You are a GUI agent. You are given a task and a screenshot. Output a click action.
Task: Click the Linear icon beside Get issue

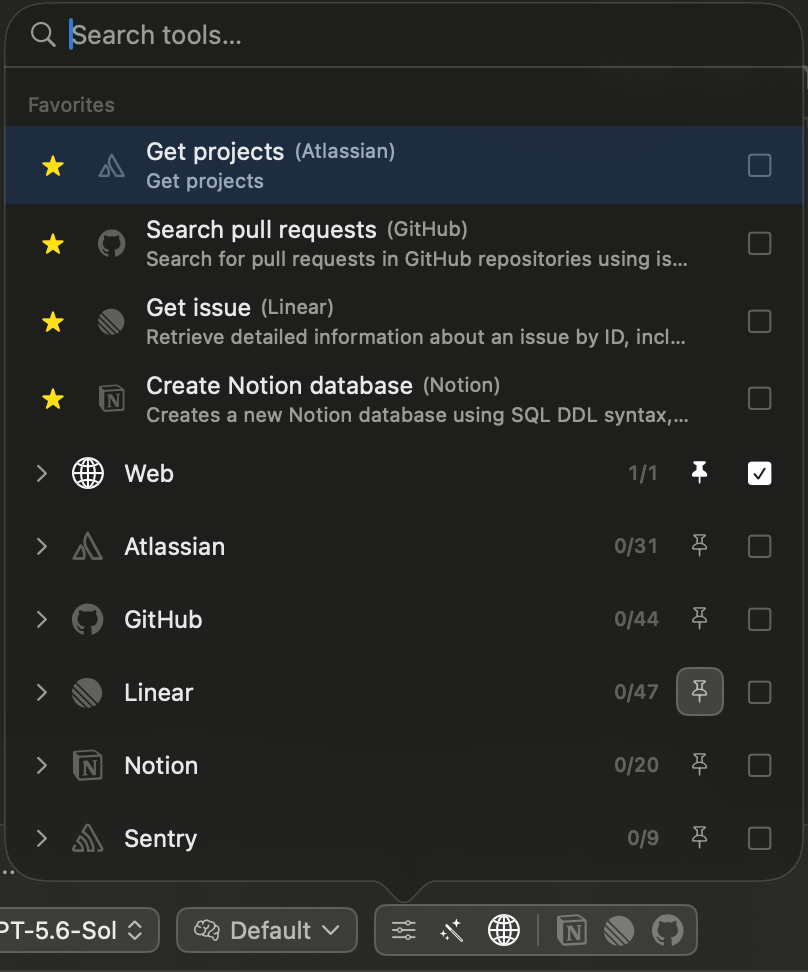point(112,322)
